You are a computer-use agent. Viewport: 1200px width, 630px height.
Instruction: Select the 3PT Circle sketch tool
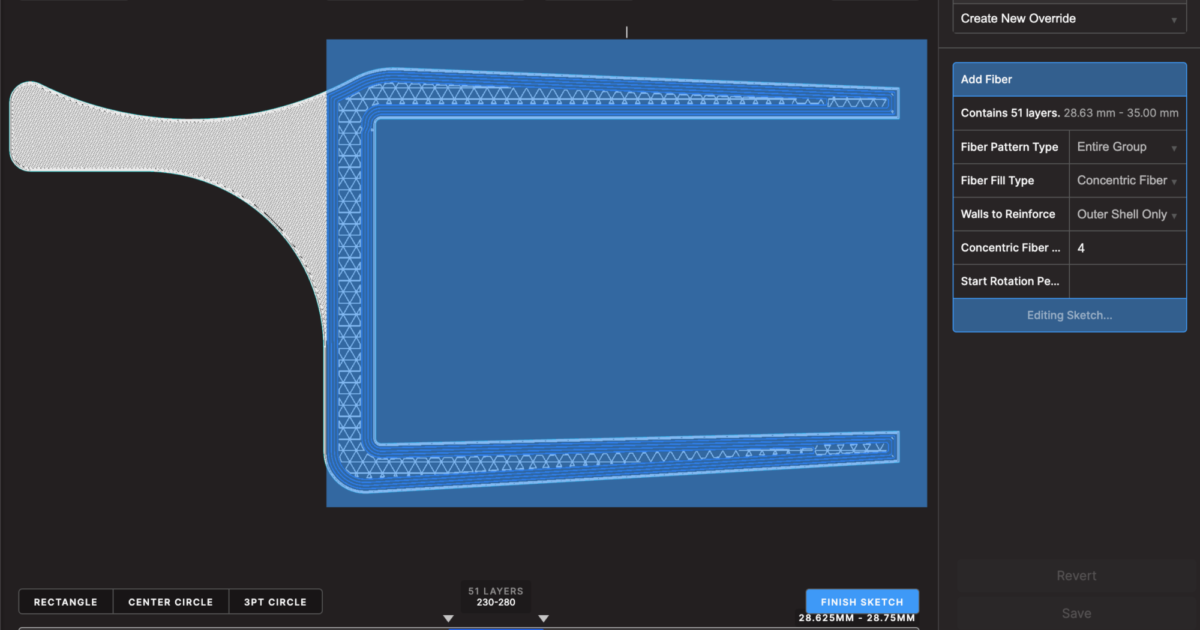[276, 601]
